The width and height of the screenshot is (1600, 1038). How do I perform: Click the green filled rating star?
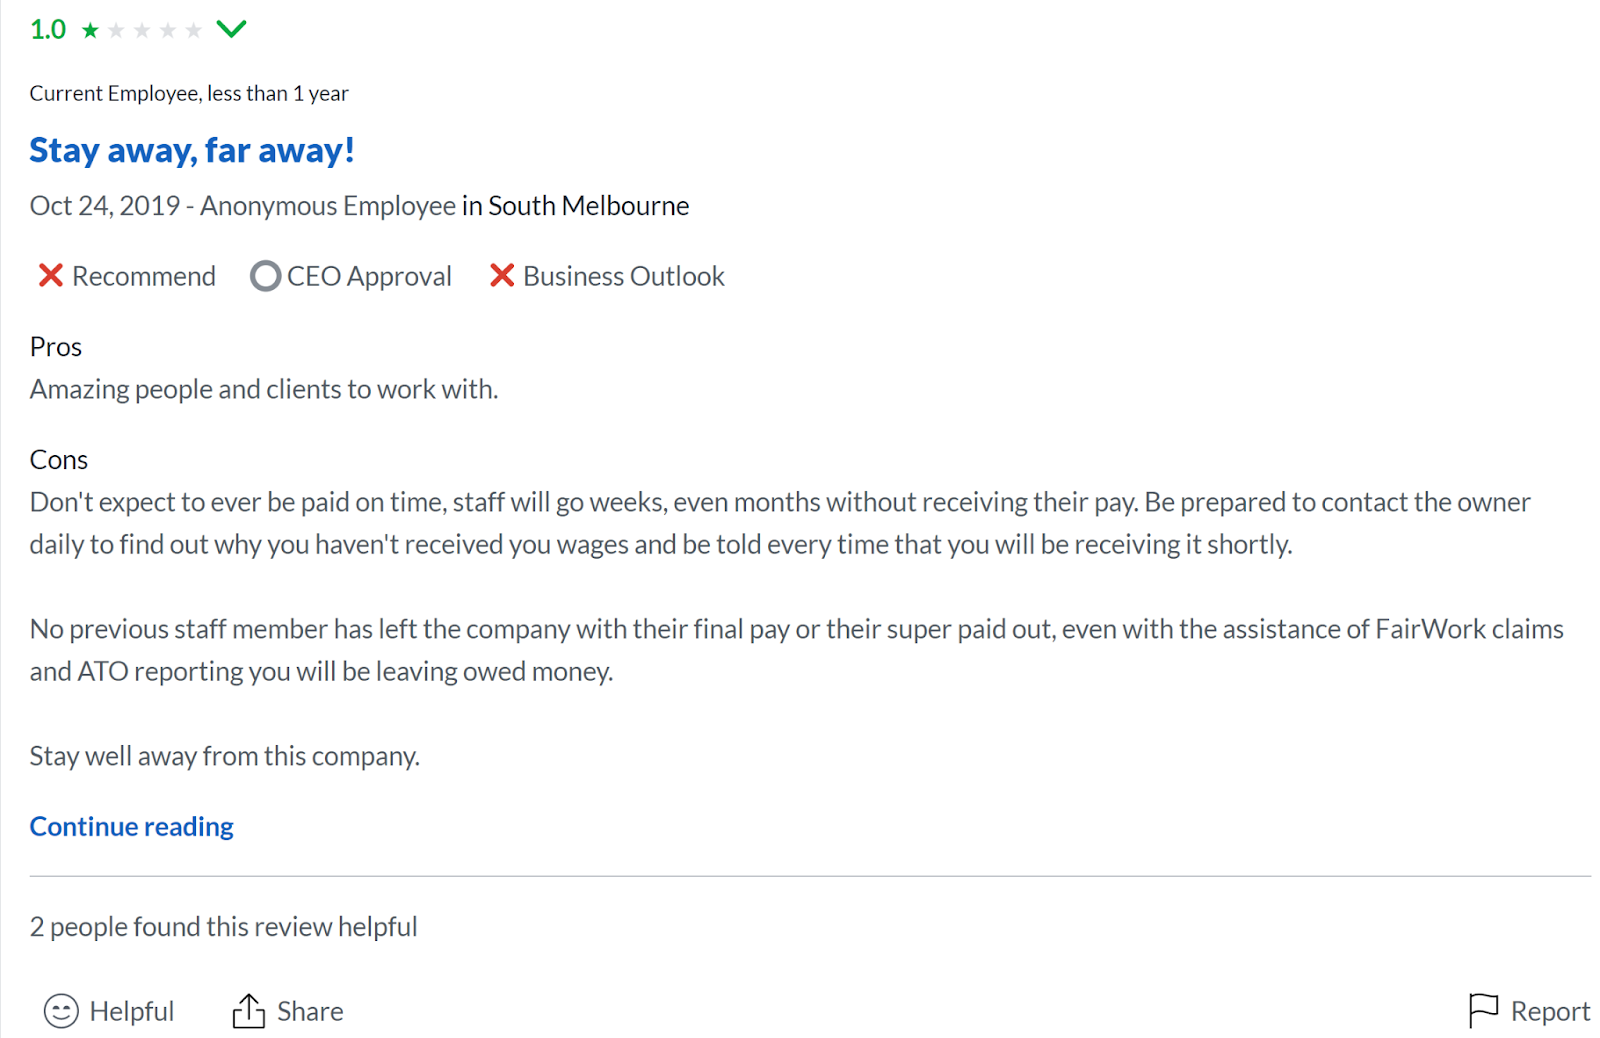pos(90,30)
